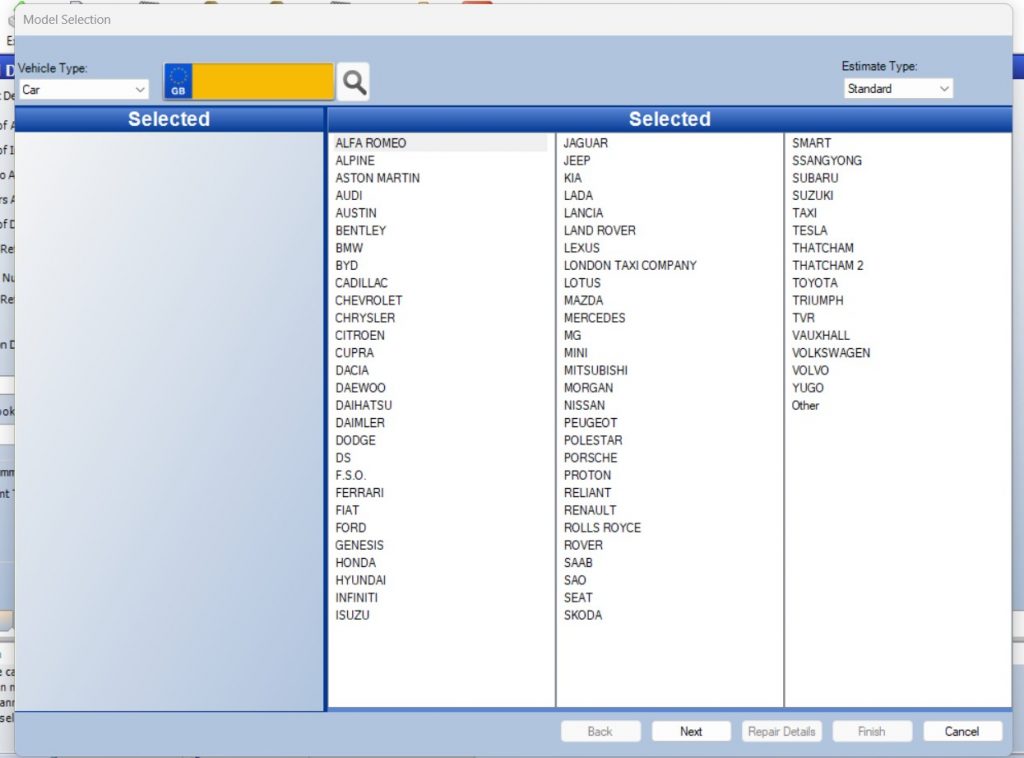Choose INFINITI in the list
This screenshot has width=1024, height=758.
coord(357,597)
